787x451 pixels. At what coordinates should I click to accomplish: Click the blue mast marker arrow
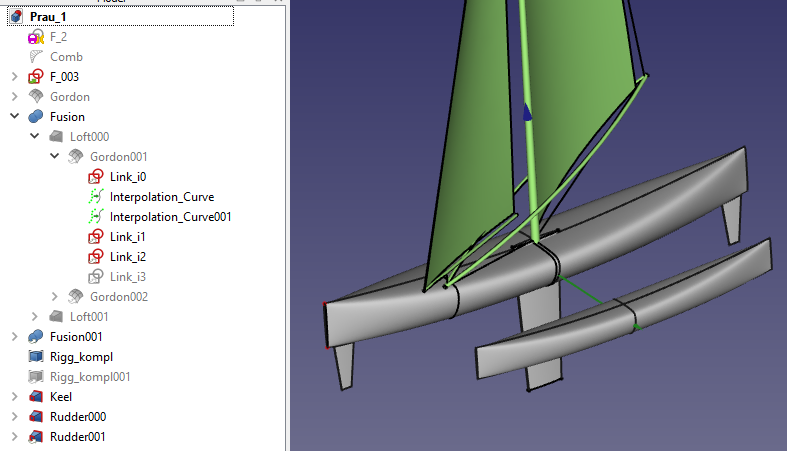click(529, 113)
